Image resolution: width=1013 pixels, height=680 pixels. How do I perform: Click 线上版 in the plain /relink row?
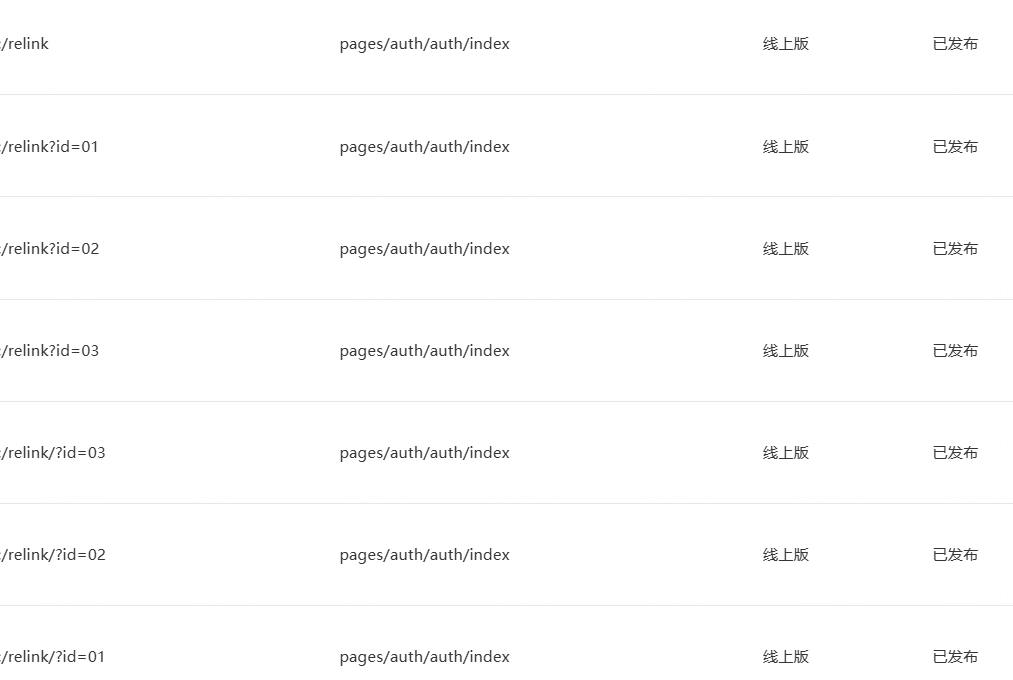pyautogui.click(x=786, y=44)
